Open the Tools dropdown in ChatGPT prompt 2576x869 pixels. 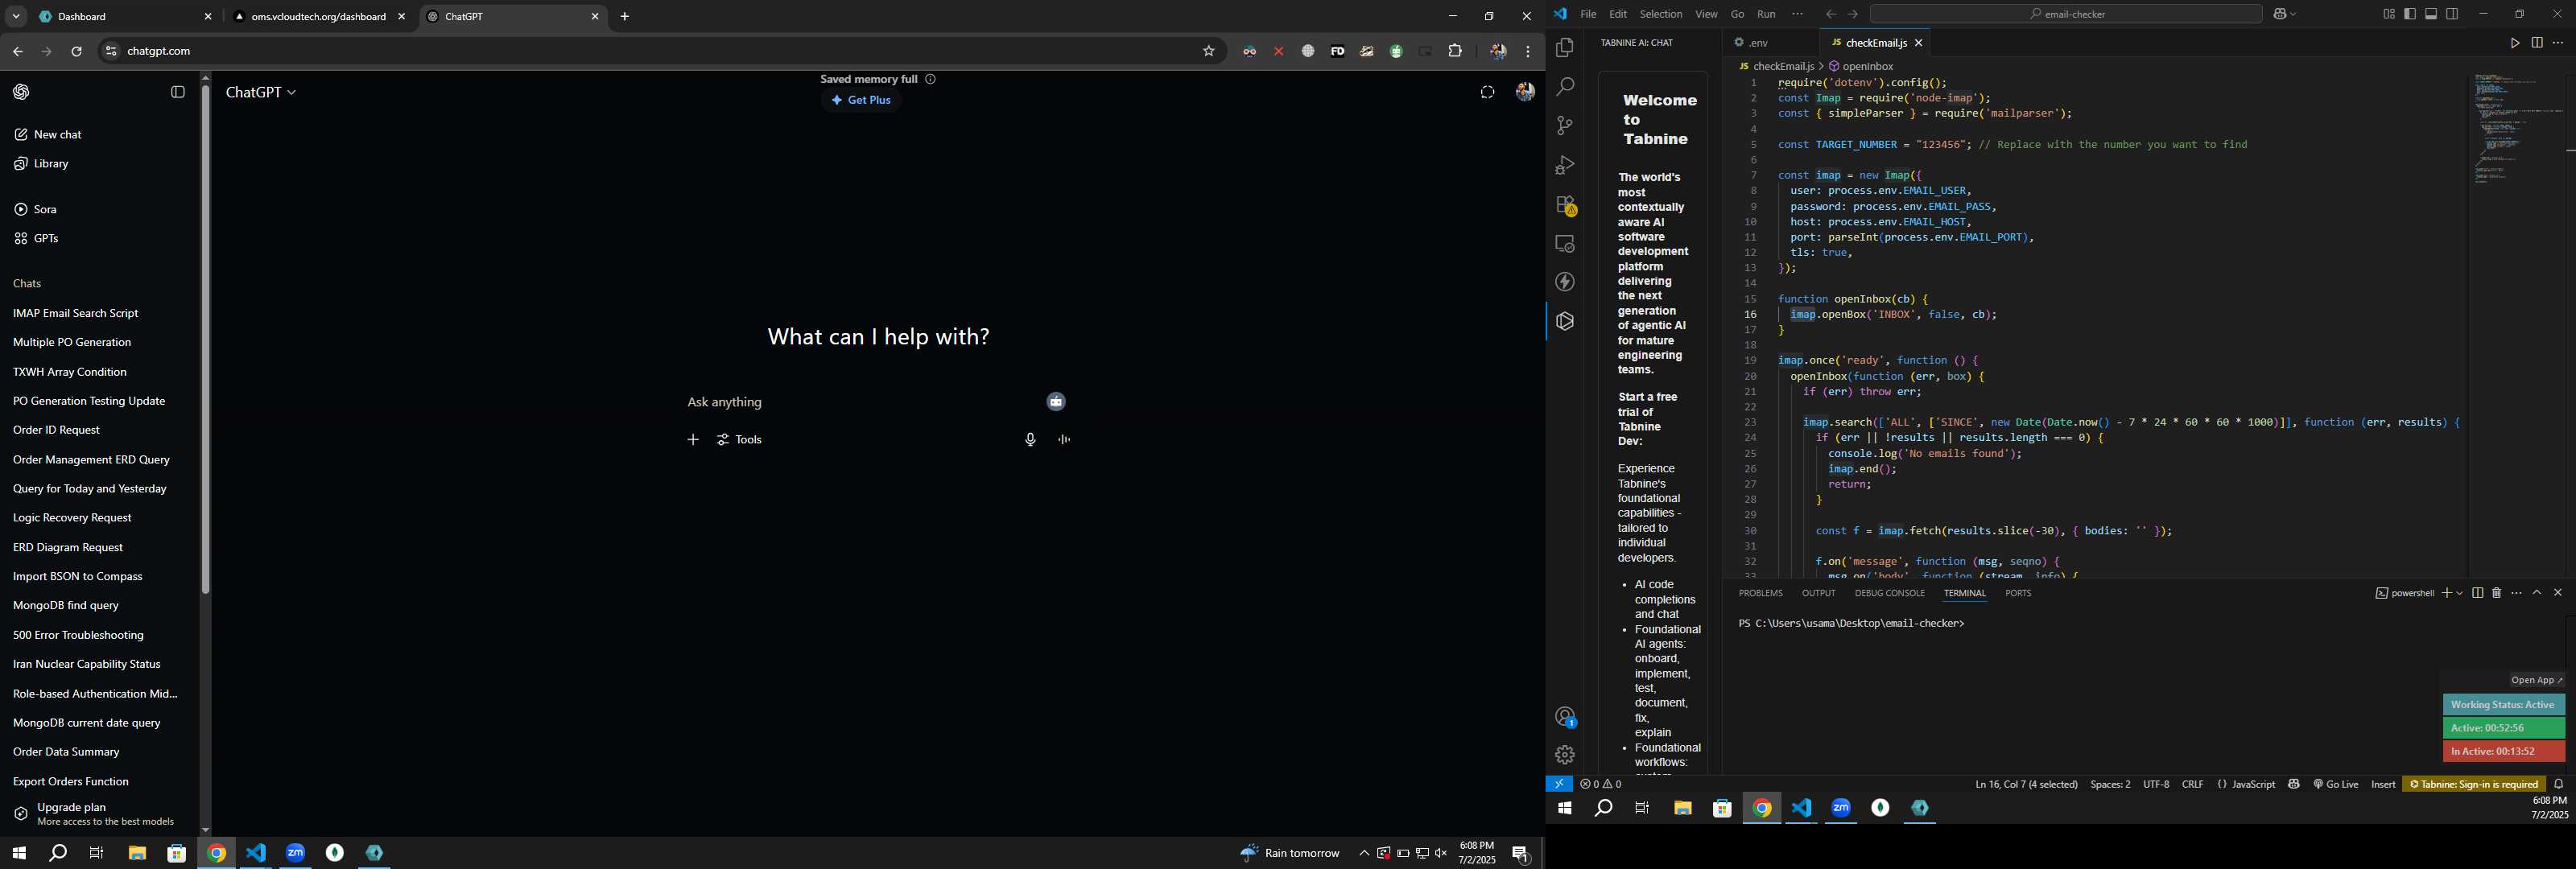click(x=739, y=440)
